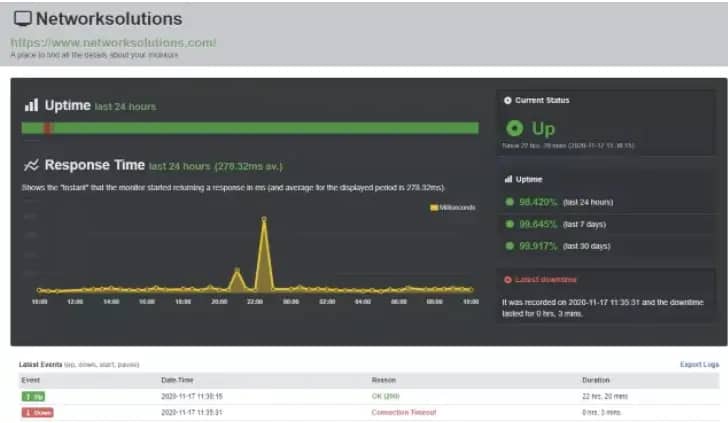This screenshot has width=728, height=423.
Task: Select the 99.917% uptime value
Action: [538, 246]
